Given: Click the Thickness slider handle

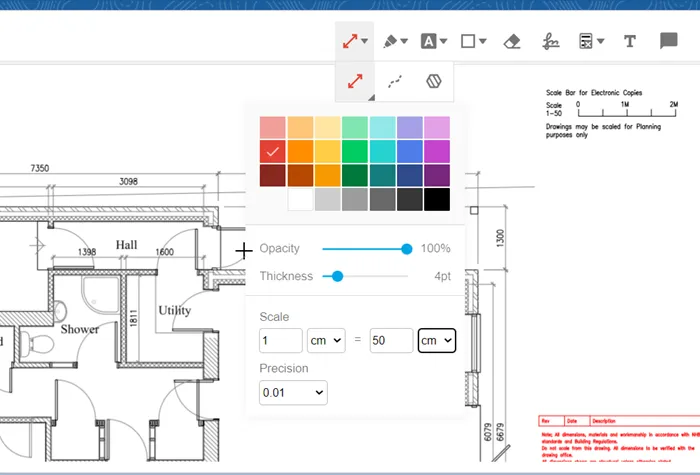Looking at the screenshot, I should 338,276.
